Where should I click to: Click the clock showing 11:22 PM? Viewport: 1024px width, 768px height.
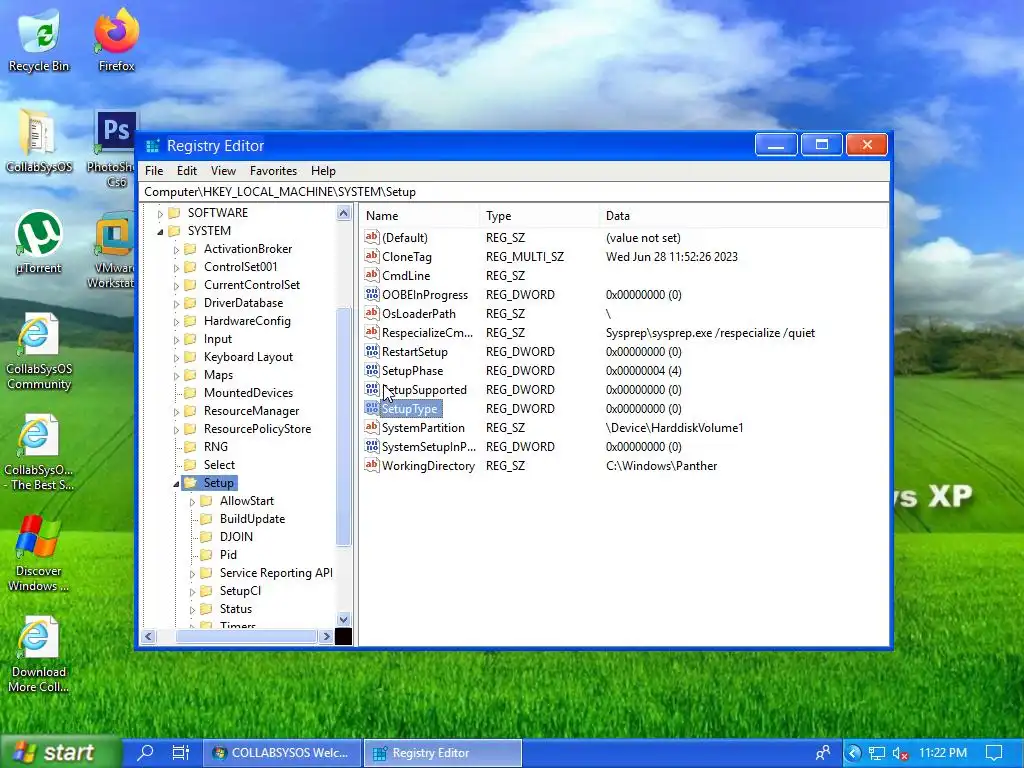942,752
